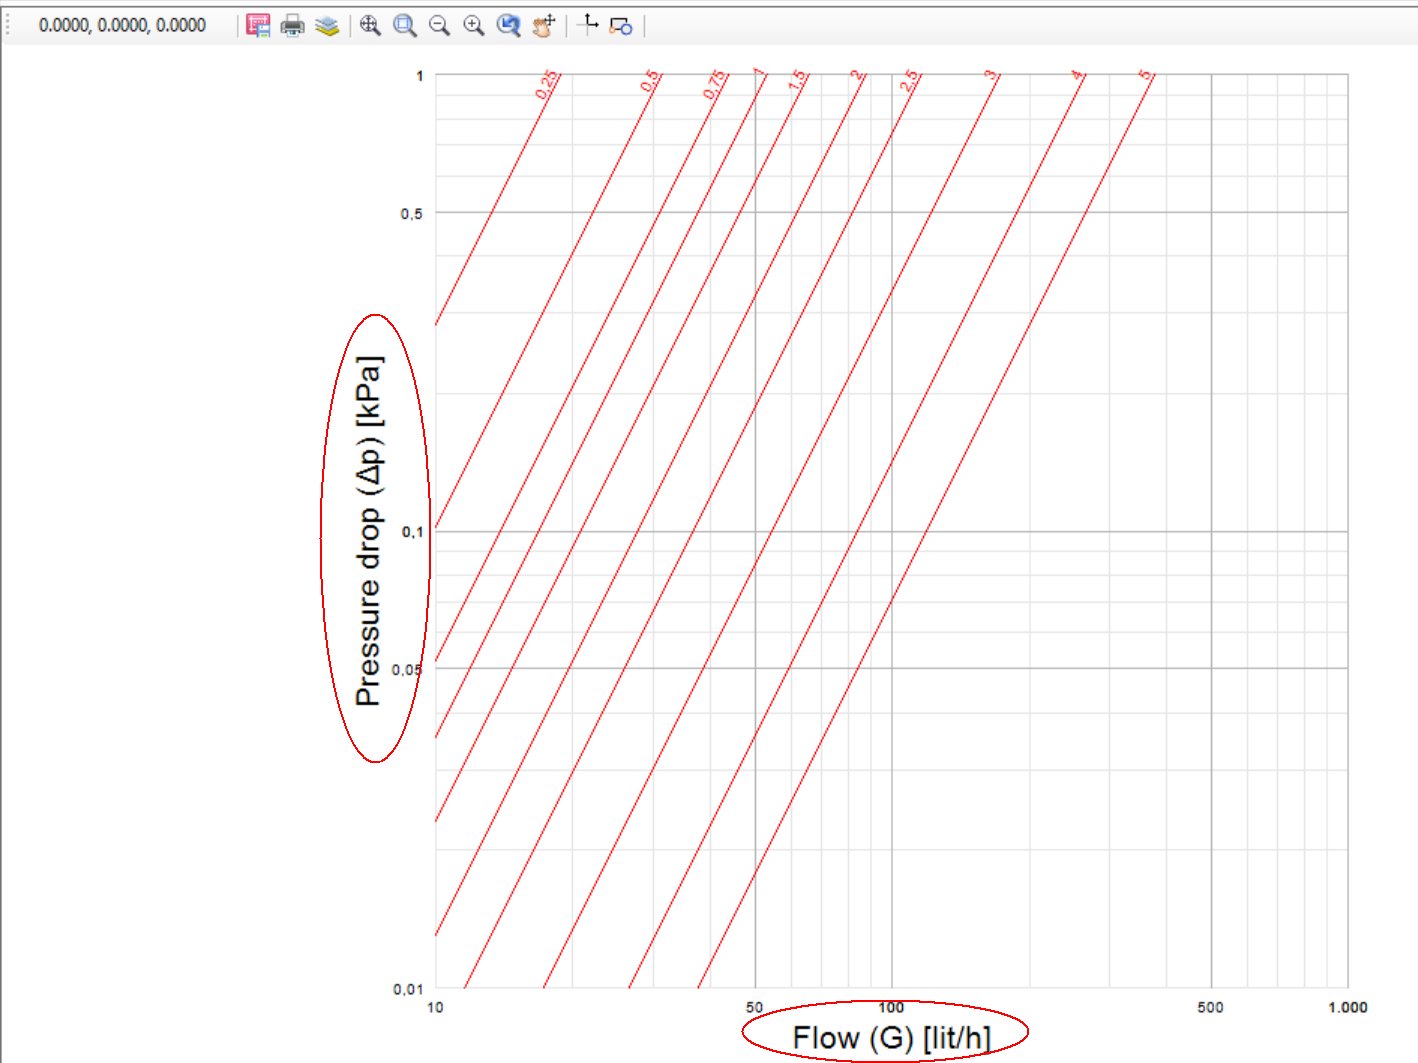Click the crosshair axis toolbar icon
Viewport: 1418px width, 1063px height.
click(588, 26)
